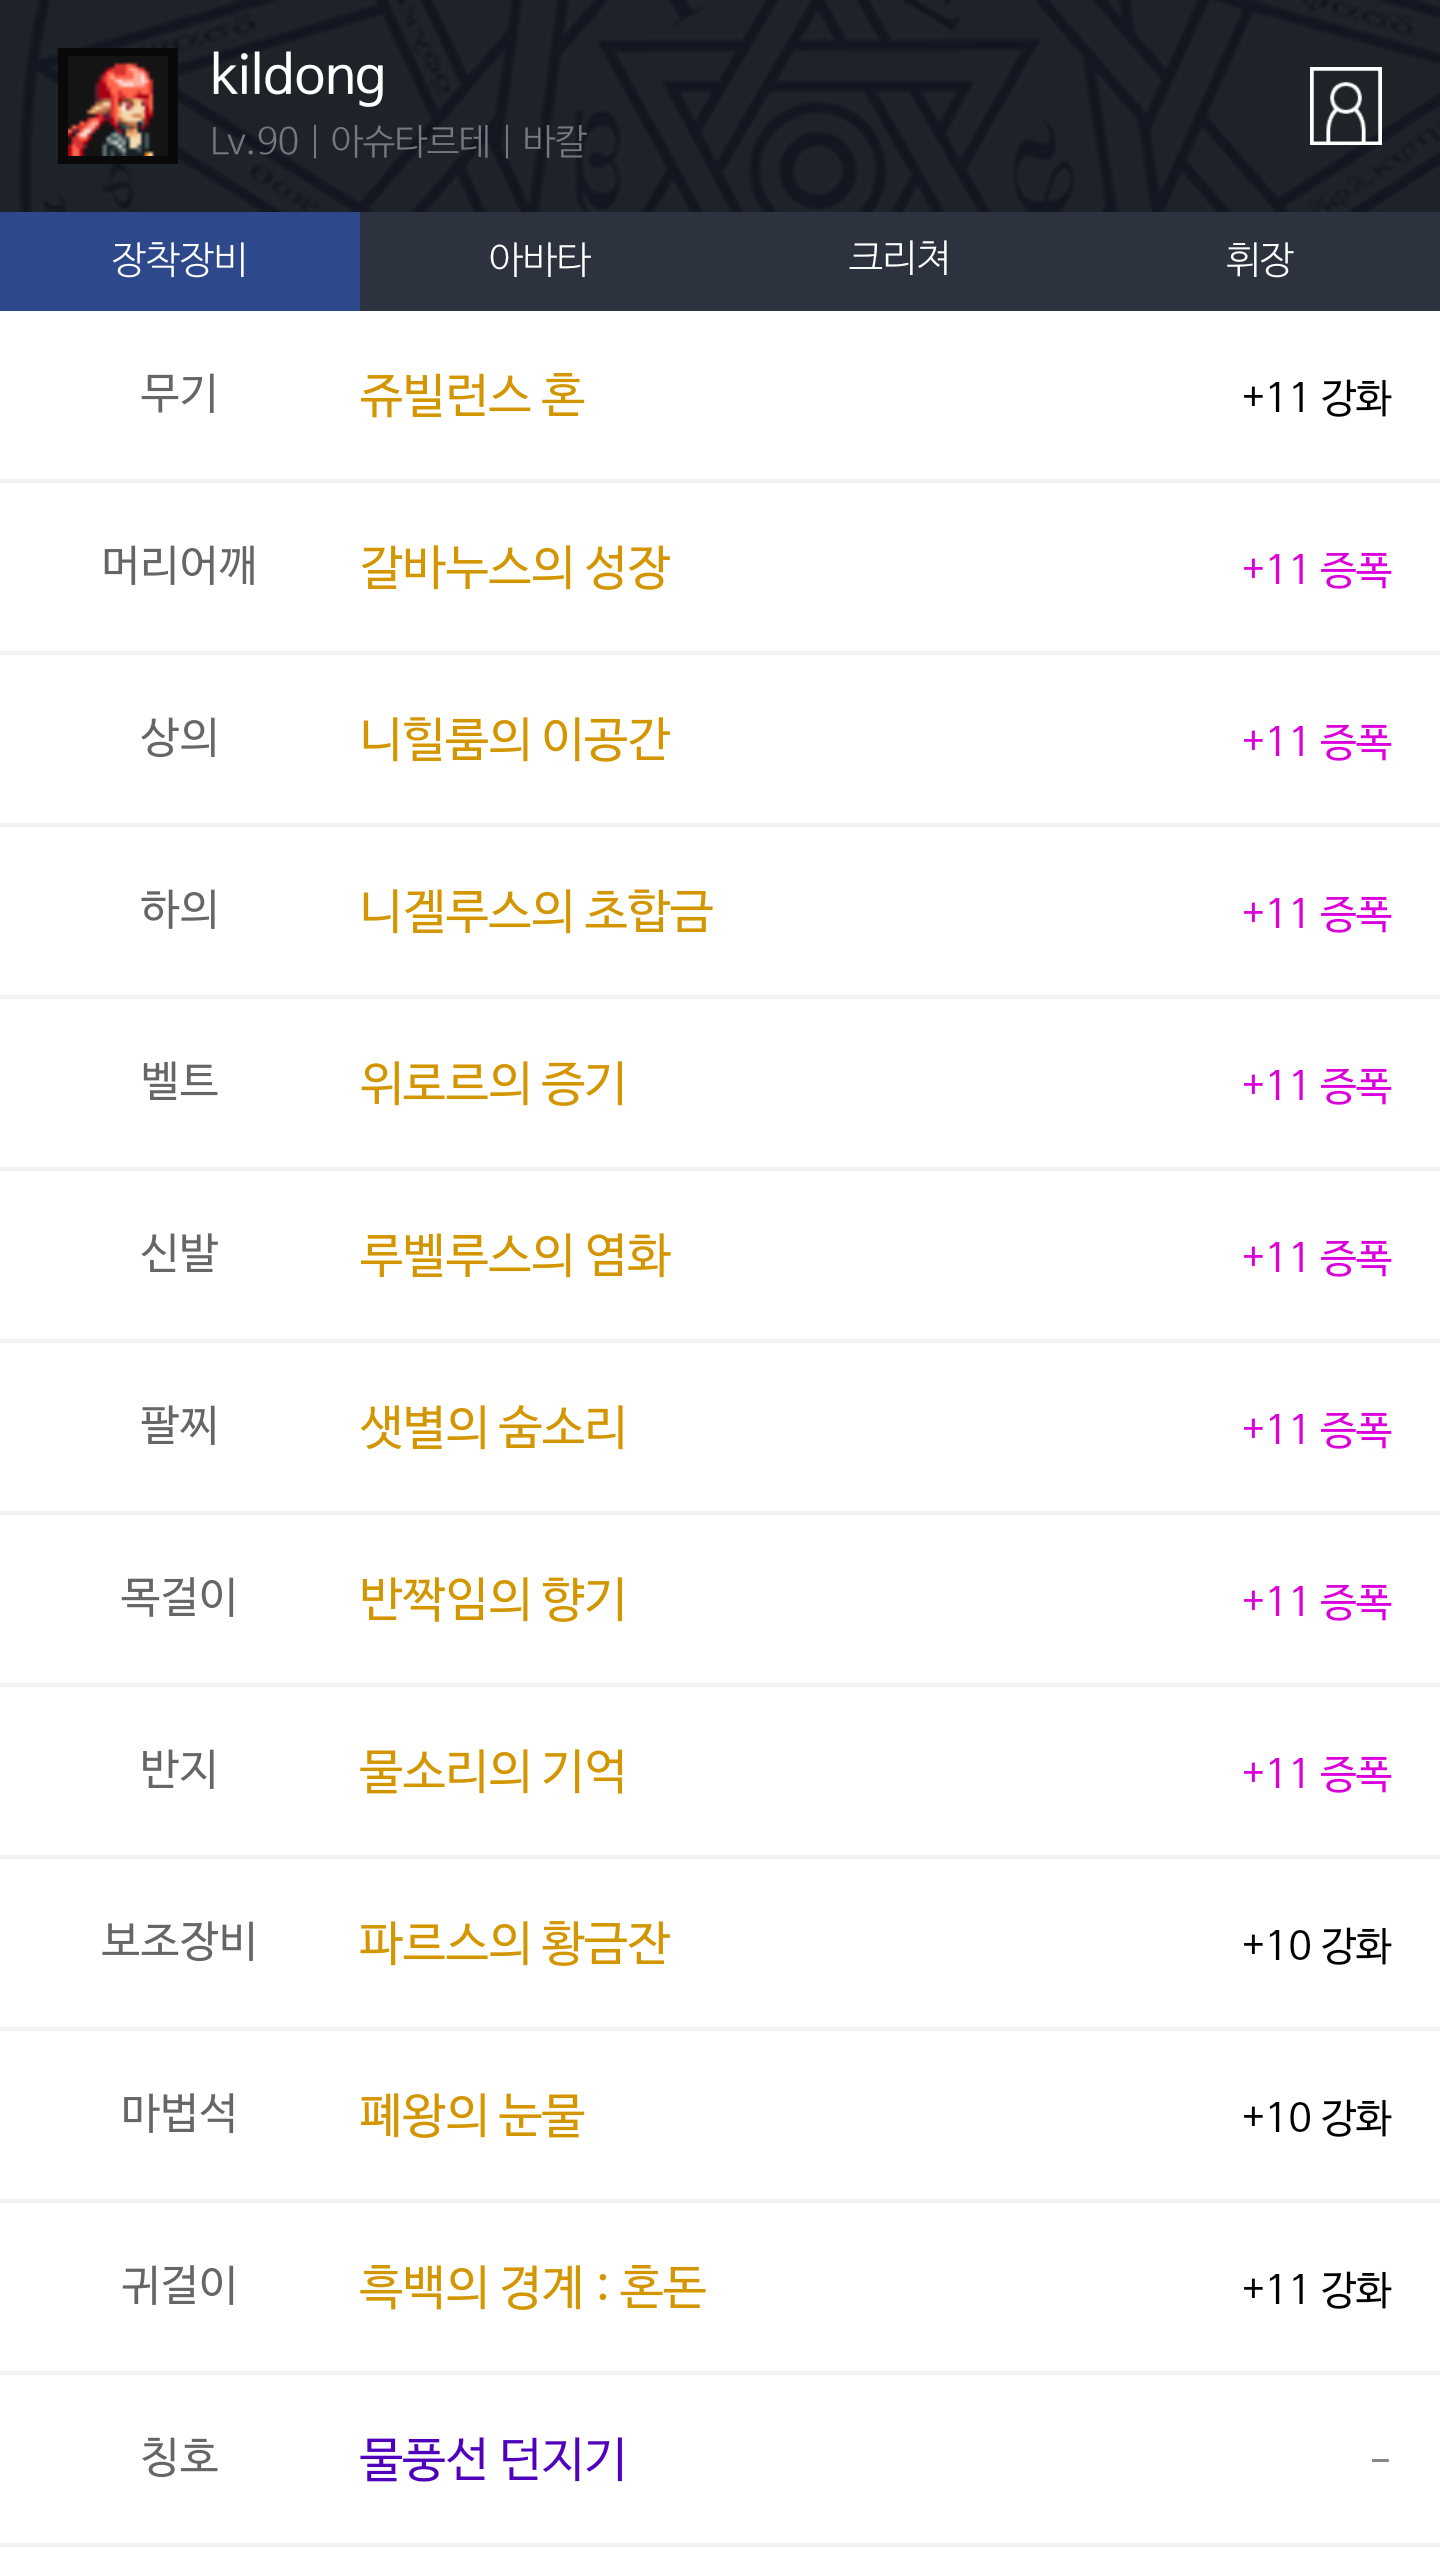Click earring item 흑백의 경계 : 혼돈
The image size is (1440, 2560).
pos(533,2288)
